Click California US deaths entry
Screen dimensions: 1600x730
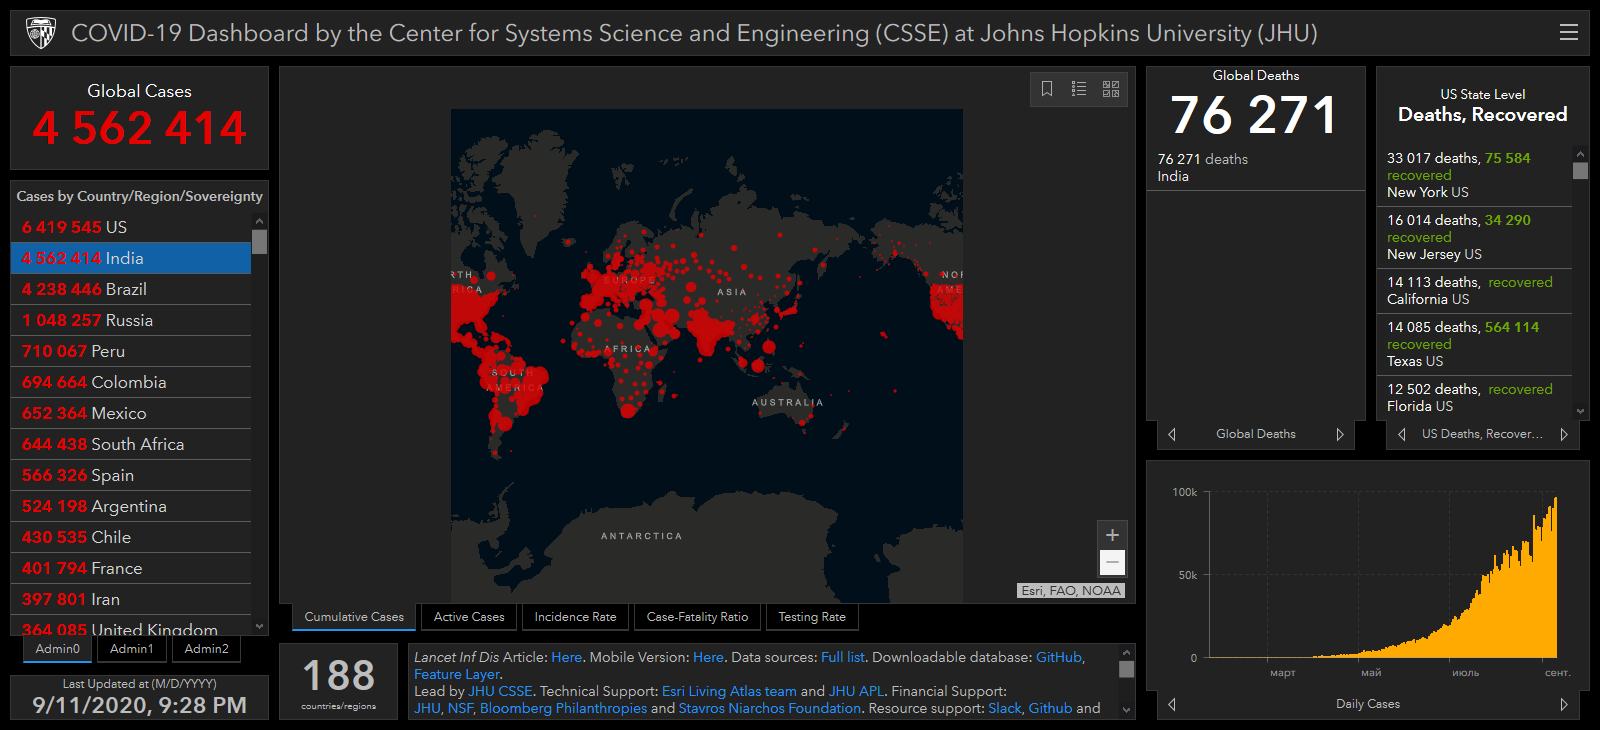[x=1474, y=291]
